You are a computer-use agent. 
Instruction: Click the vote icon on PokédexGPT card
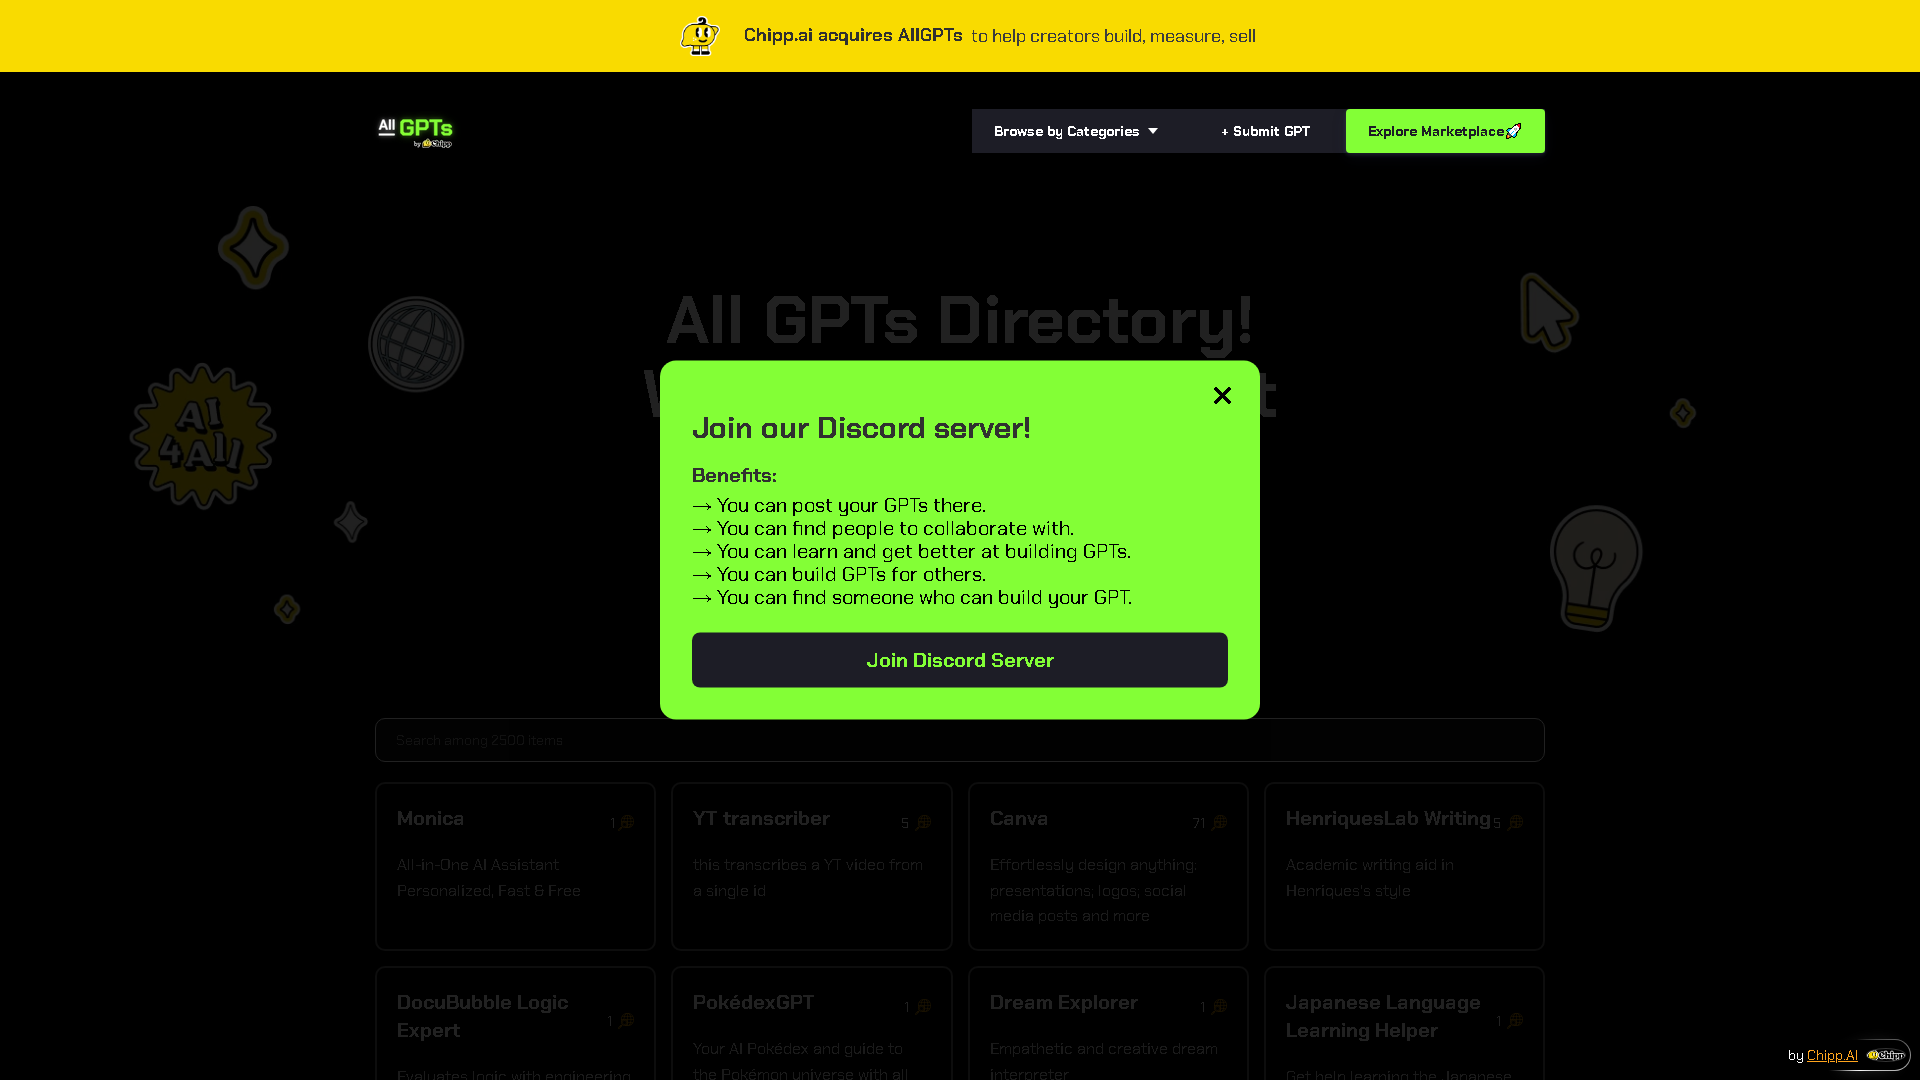tap(923, 1007)
